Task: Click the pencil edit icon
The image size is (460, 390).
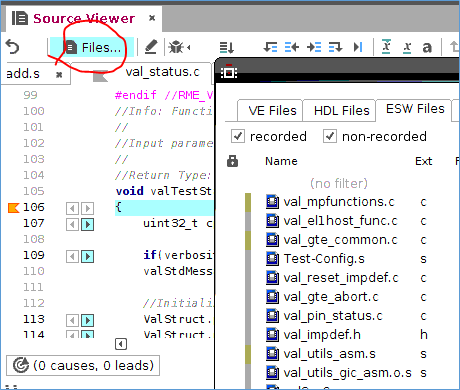Action: [151, 47]
